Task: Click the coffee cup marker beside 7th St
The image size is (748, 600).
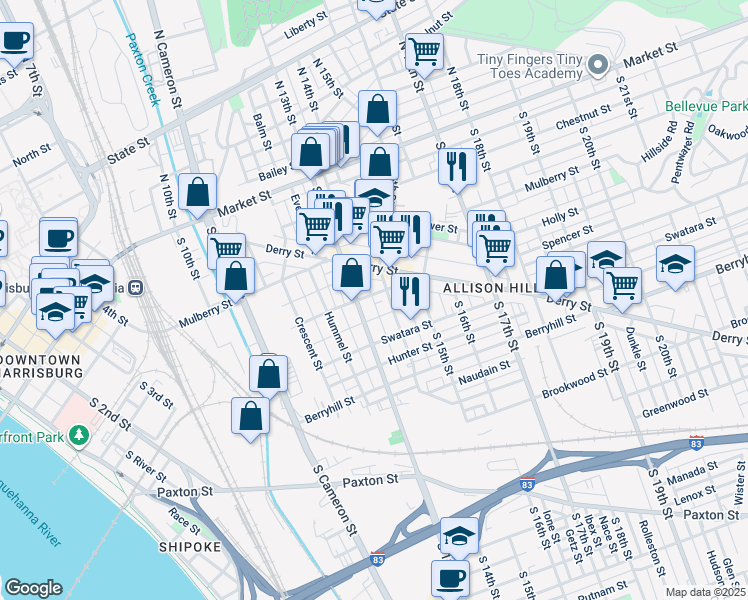Action: [16, 43]
